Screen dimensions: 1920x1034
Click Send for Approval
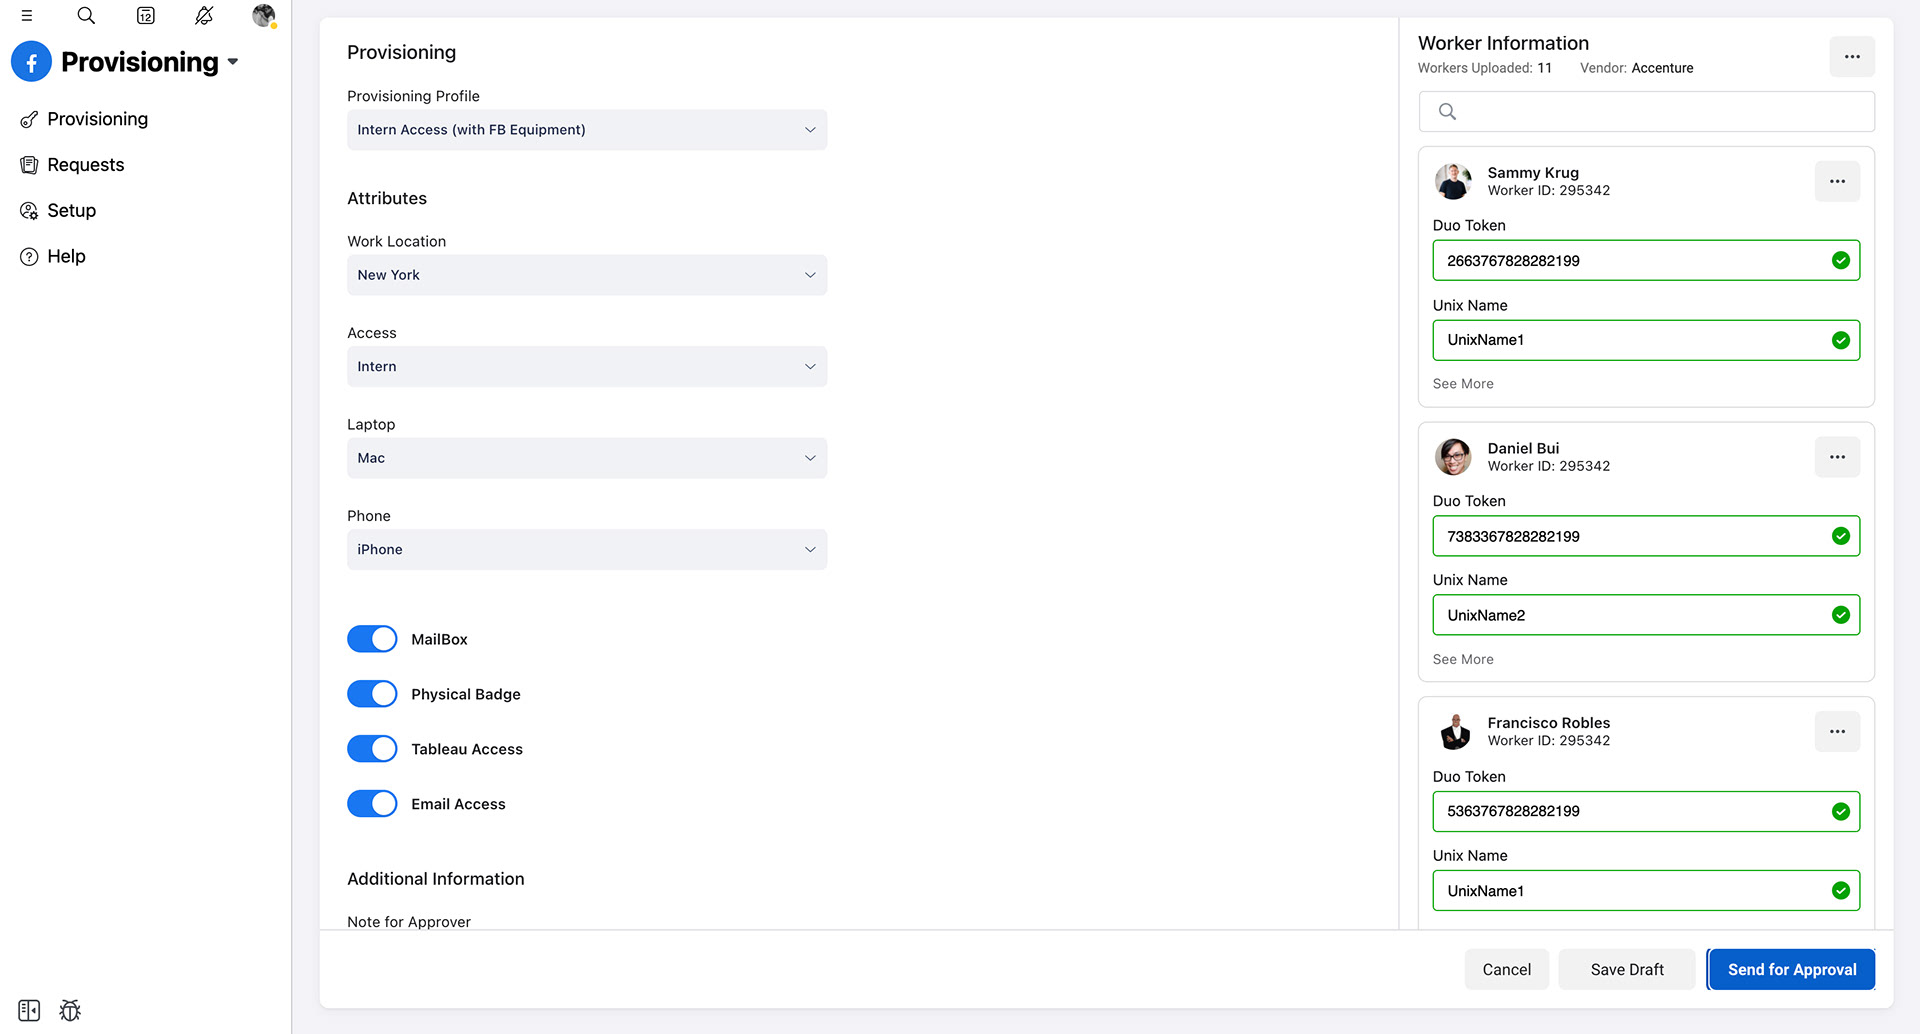[1791, 970]
